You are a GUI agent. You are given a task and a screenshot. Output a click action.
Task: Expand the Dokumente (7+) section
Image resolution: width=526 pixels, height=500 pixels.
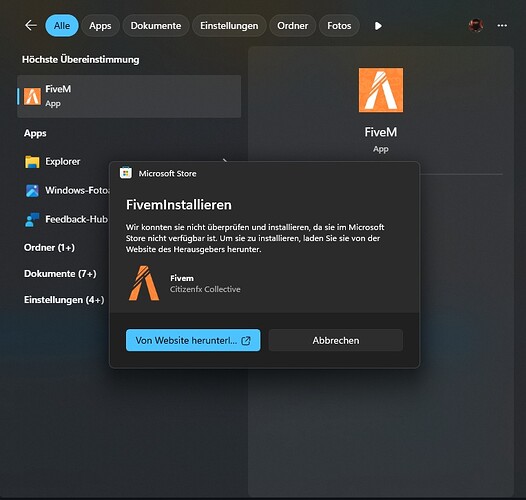60,274
